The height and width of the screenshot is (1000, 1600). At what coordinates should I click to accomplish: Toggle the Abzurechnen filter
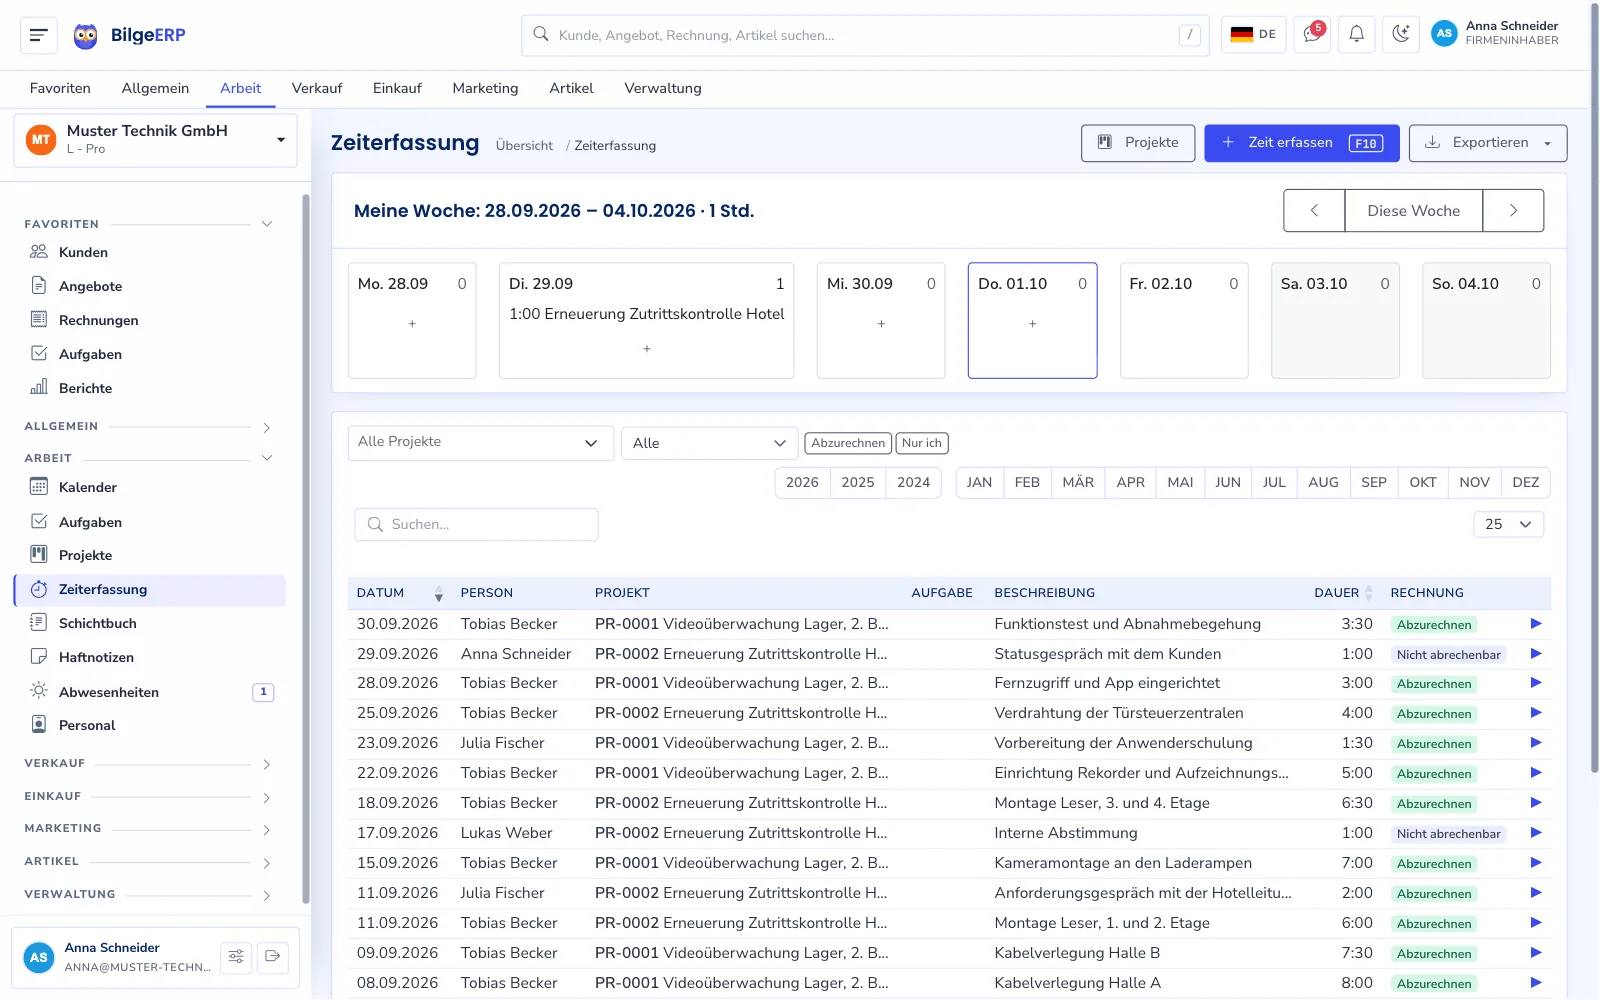coord(848,443)
